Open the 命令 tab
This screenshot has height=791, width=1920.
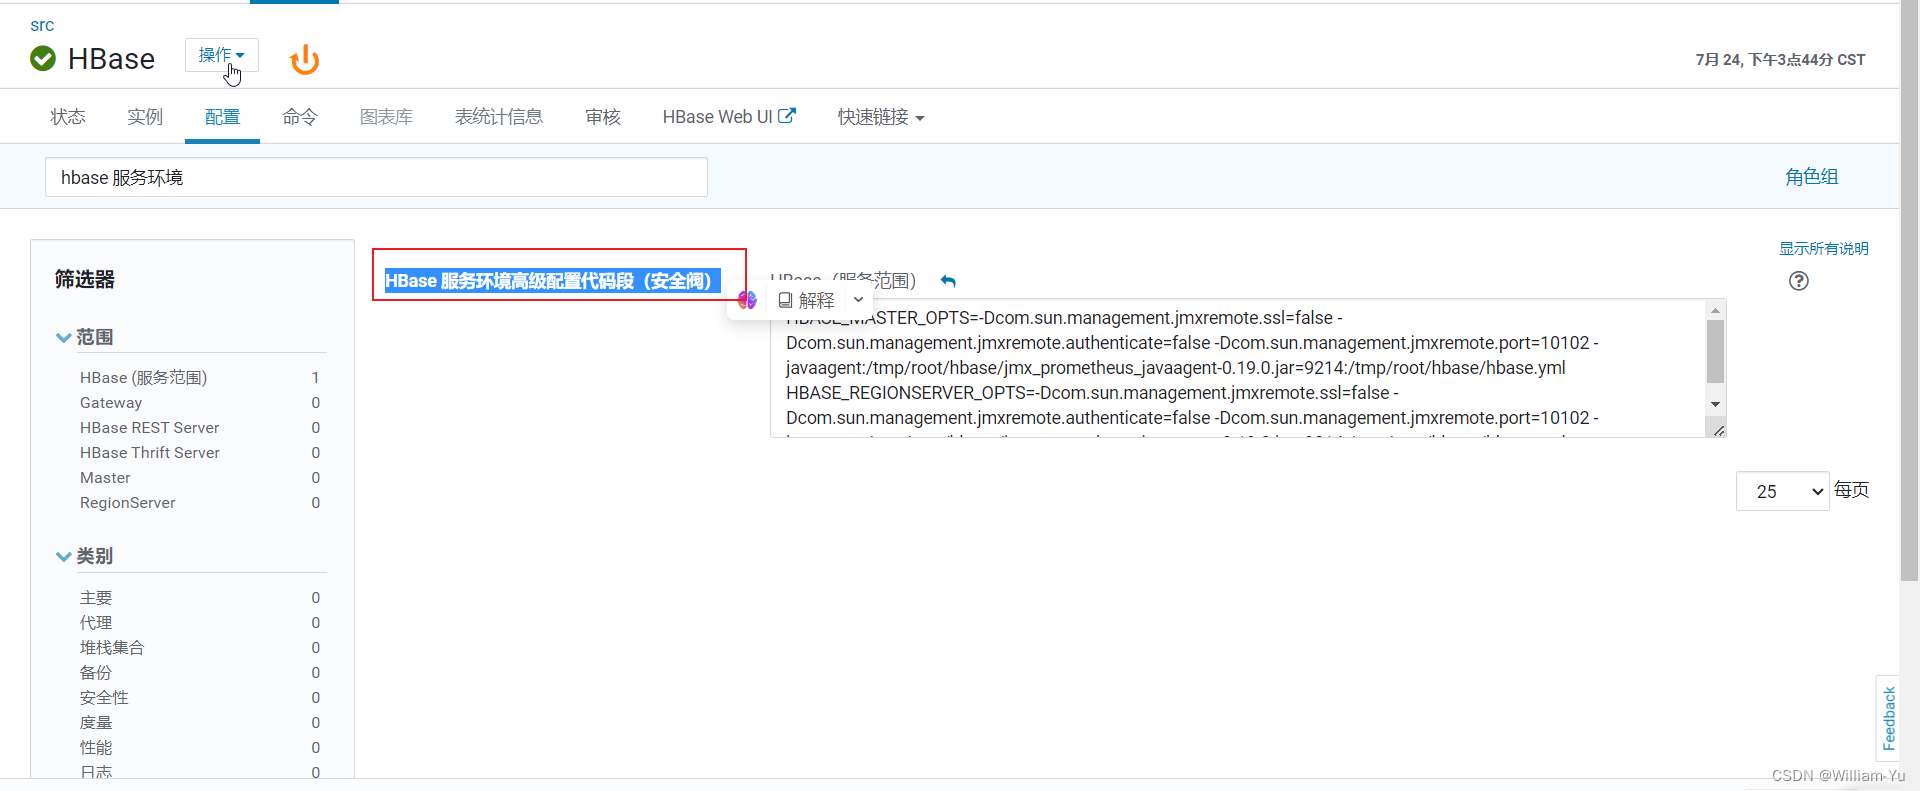pyautogui.click(x=300, y=117)
